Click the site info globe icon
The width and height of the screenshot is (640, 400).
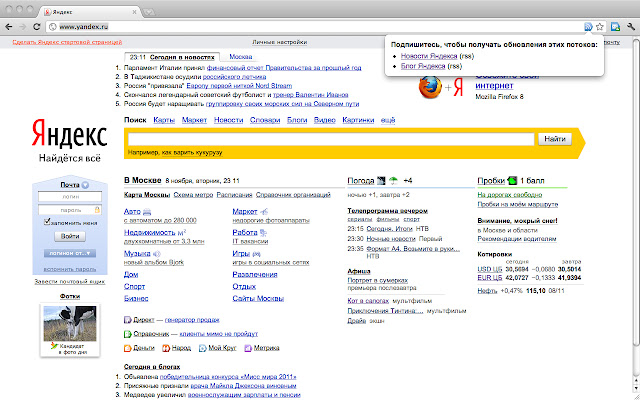[x=52, y=27]
